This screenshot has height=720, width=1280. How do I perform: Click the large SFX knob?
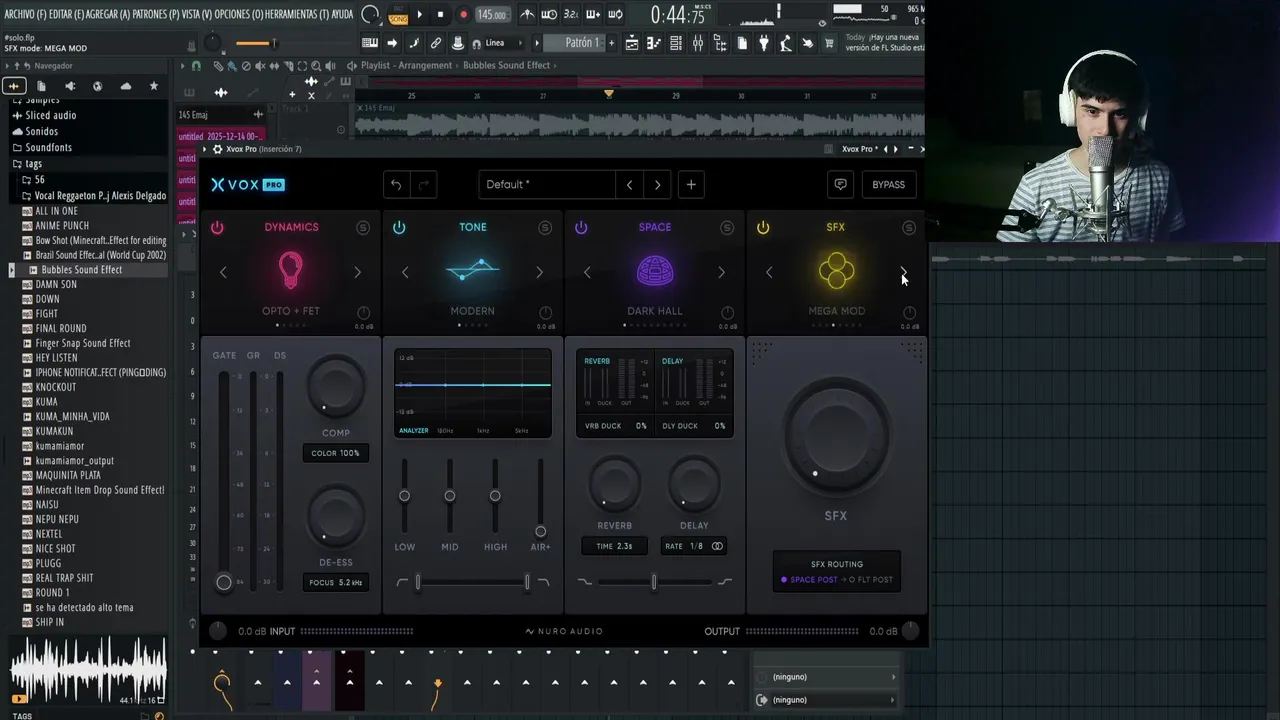point(836,437)
